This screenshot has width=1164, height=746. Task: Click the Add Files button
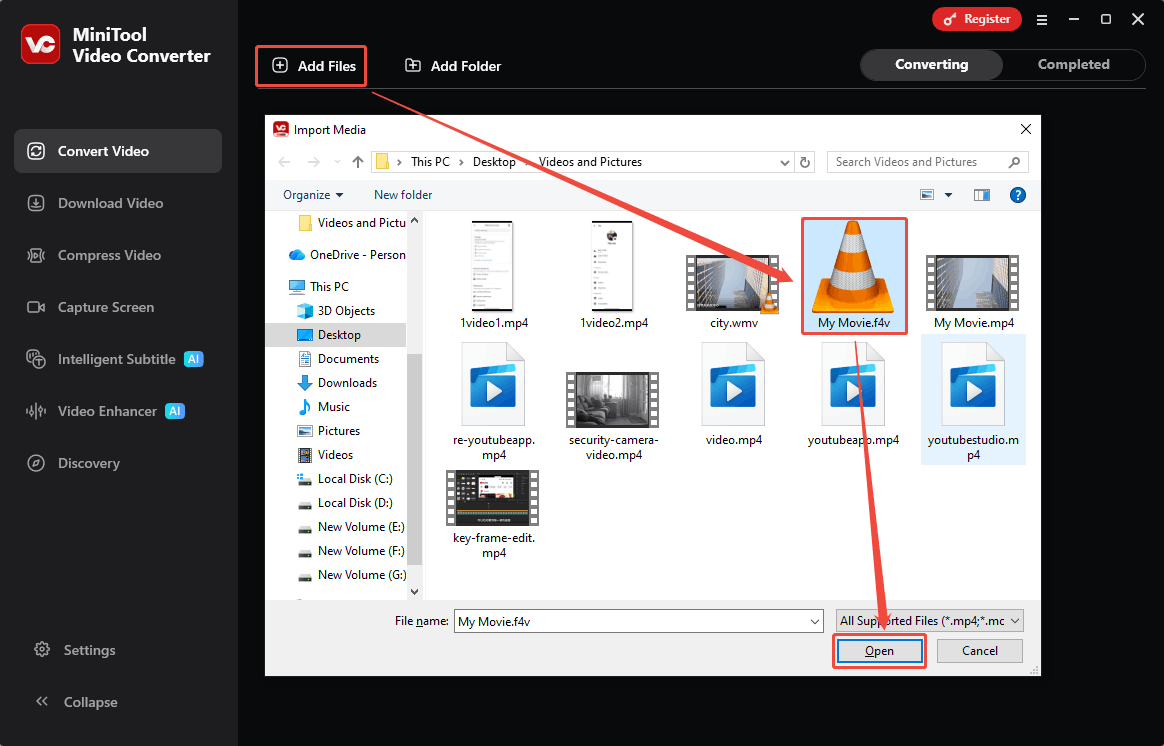[312, 66]
